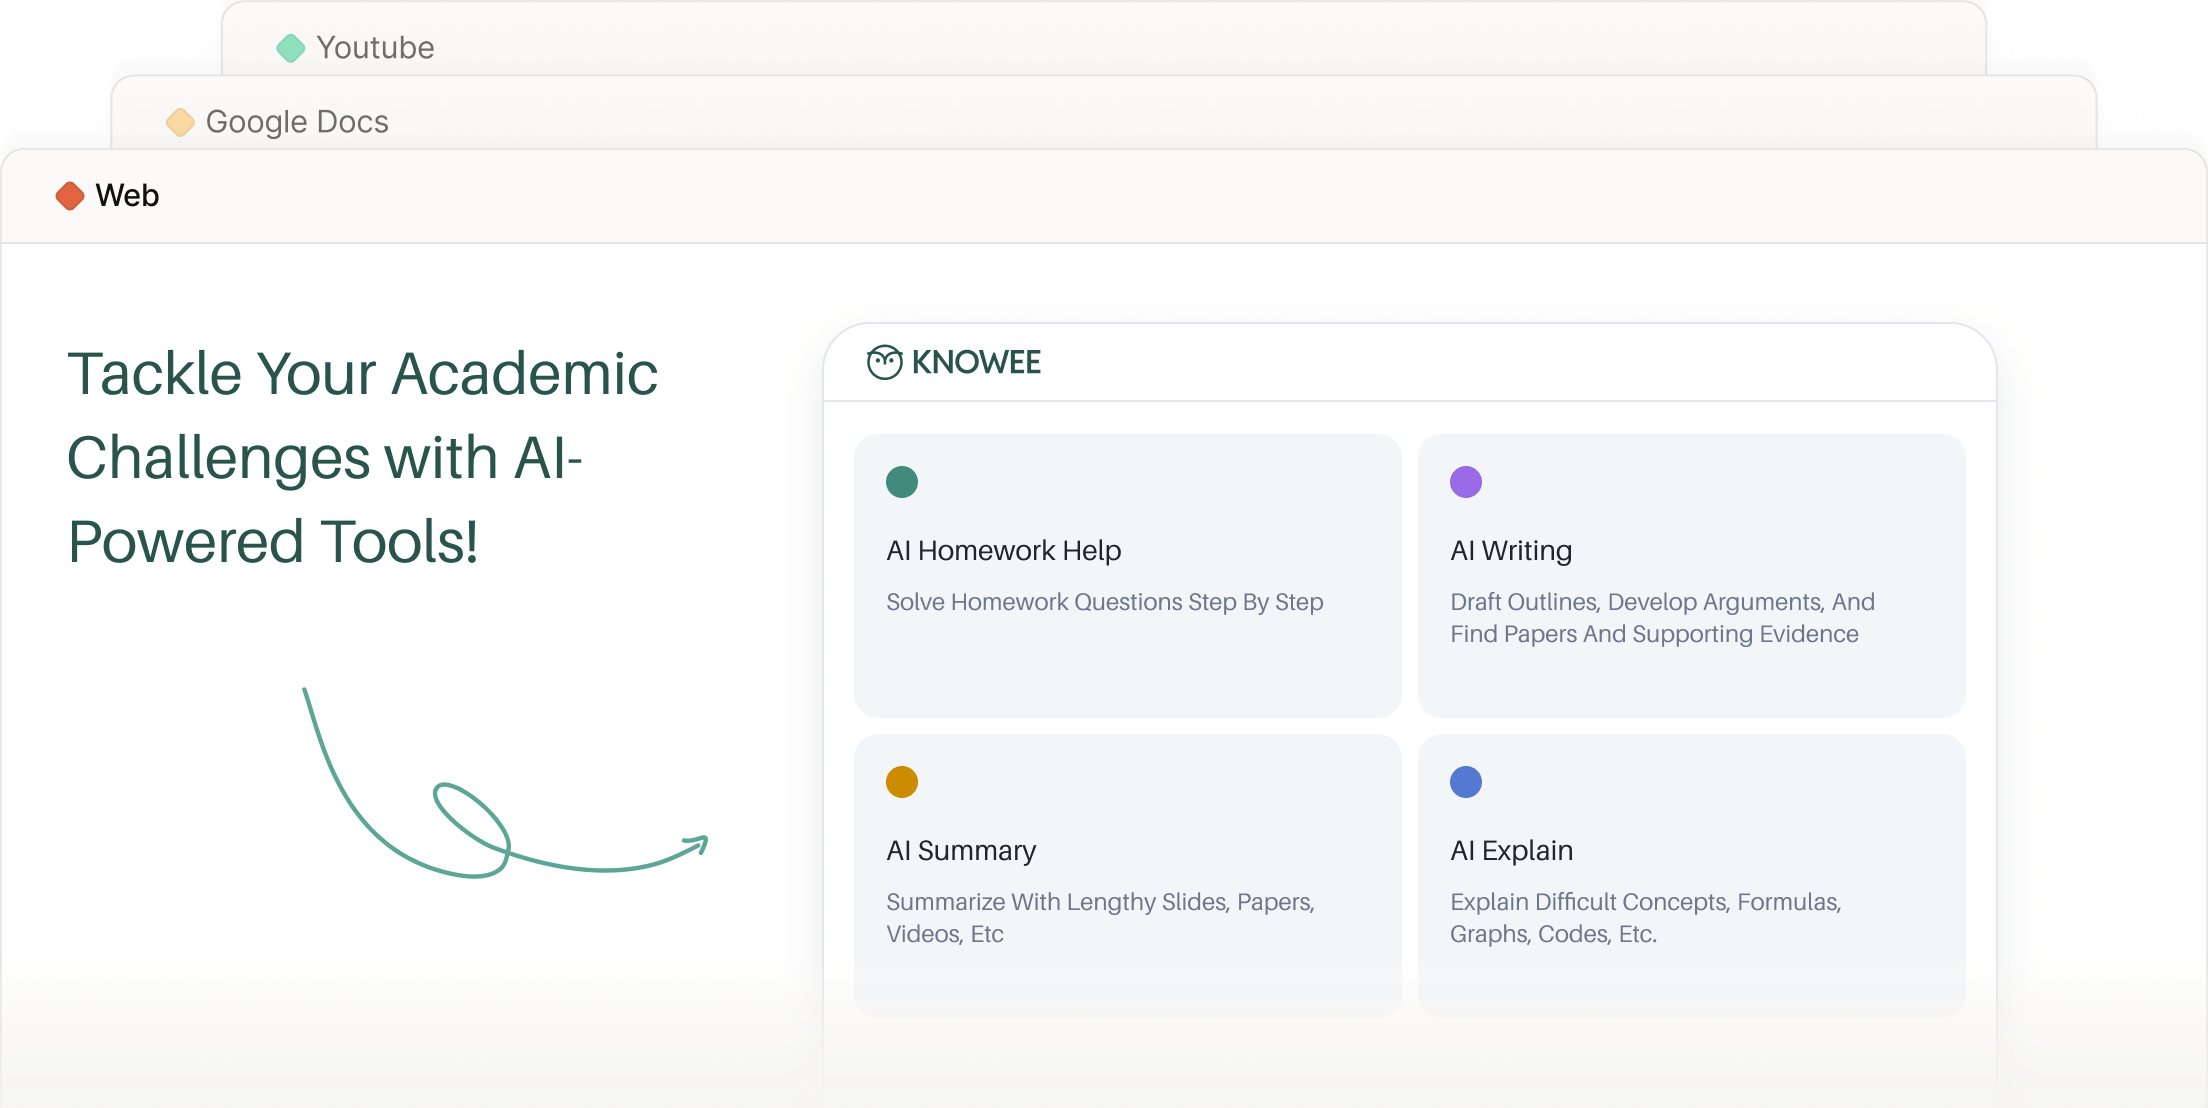Click the 'Draft Outlines, Develop Arguments' description

[1661, 618]
